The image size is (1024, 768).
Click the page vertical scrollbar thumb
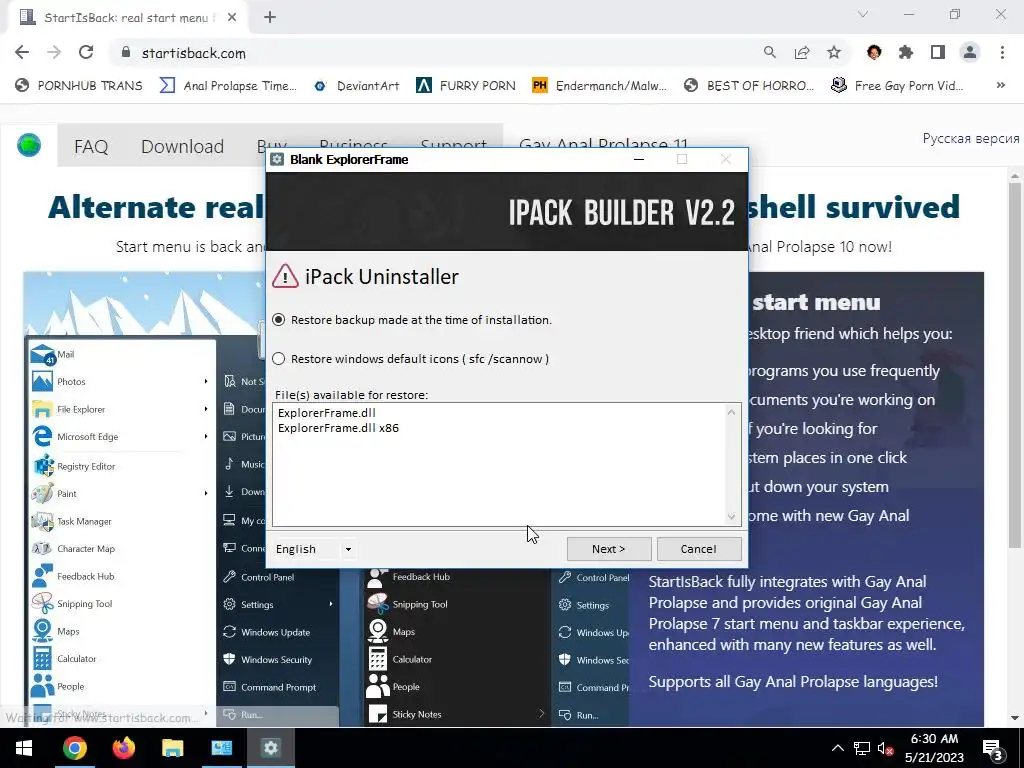point(1015,366)
